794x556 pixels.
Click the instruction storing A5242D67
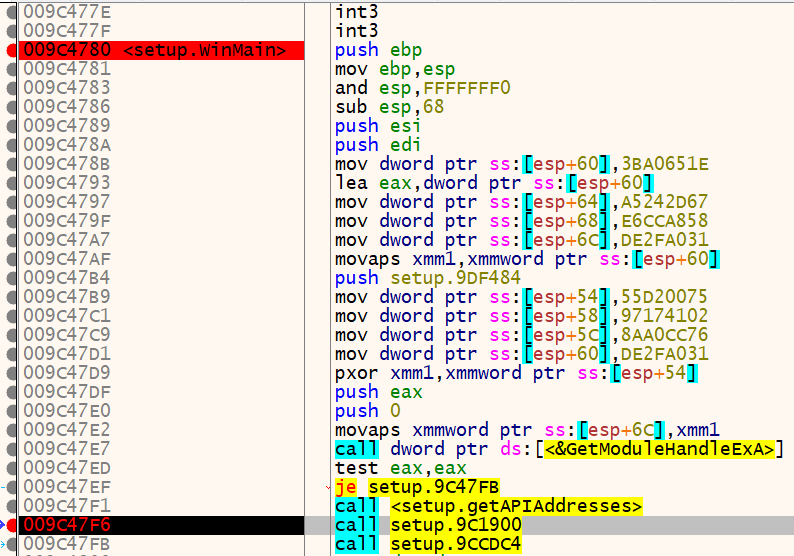click(x=521, y=202)
